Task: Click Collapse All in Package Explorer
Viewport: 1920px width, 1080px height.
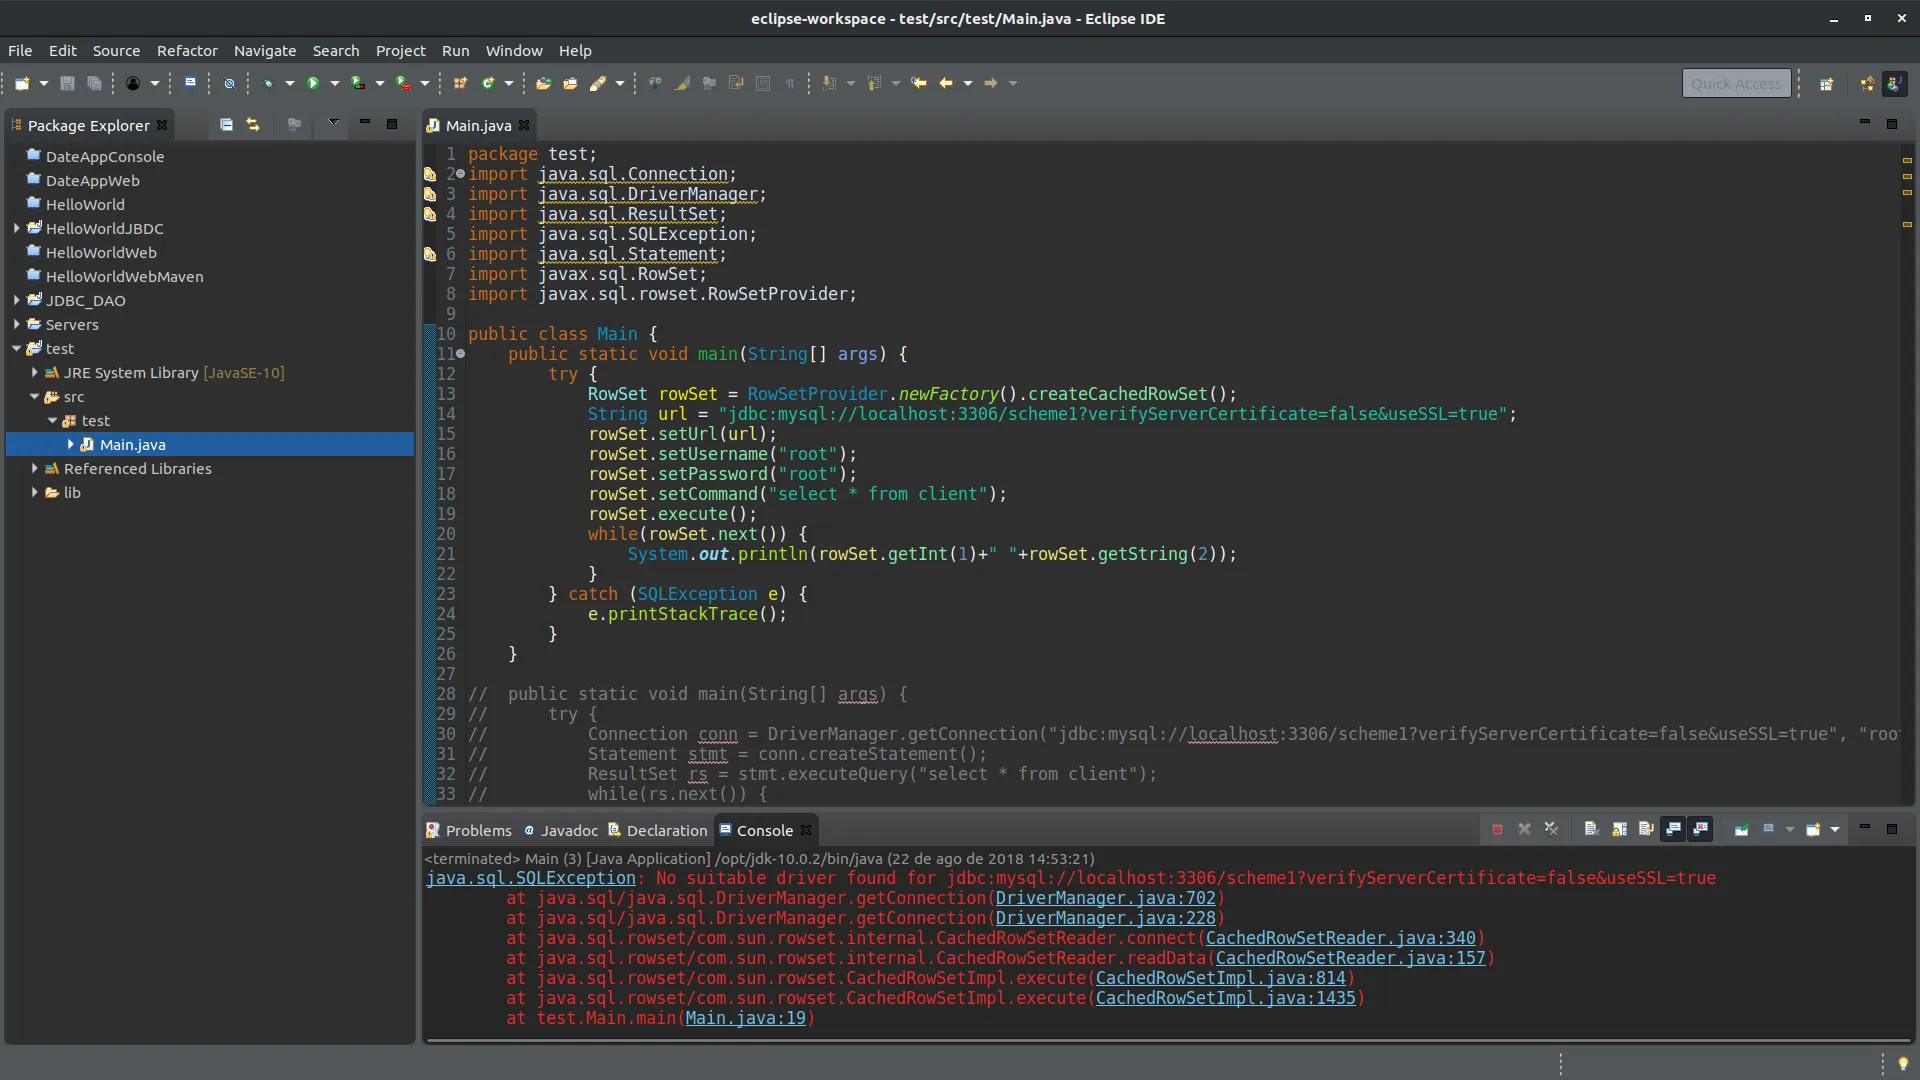Action: pyautogui.click(x=226, y=124)
